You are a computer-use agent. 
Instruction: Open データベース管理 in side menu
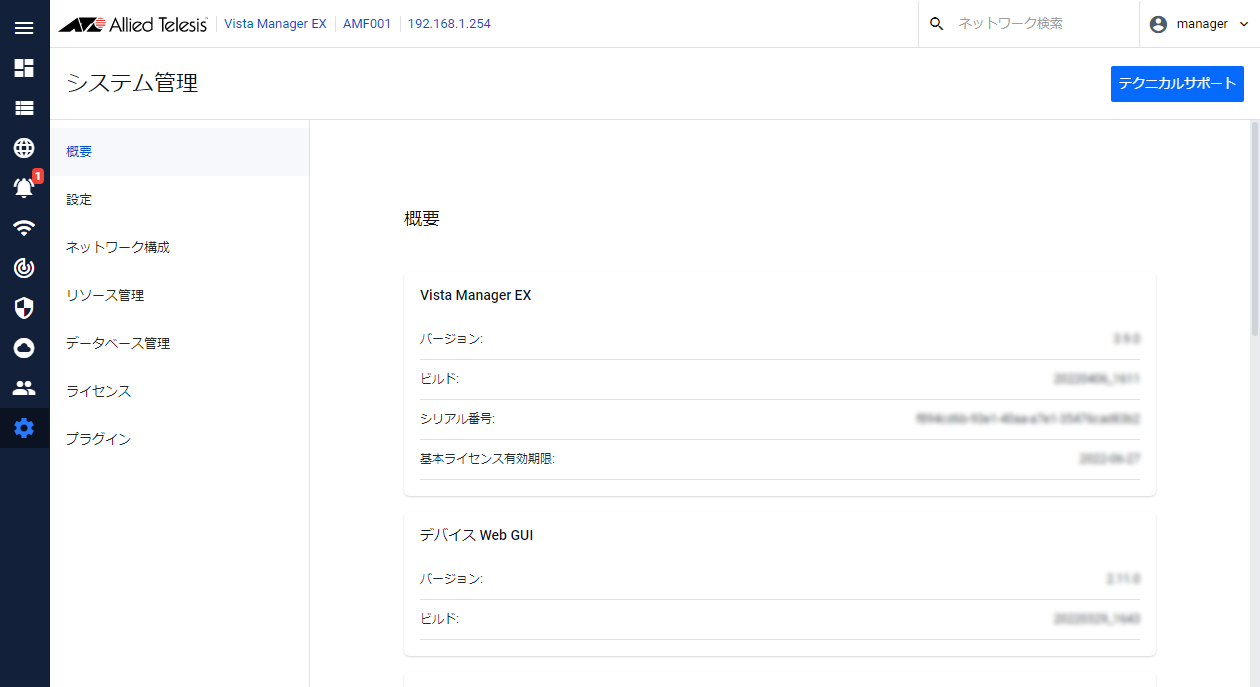coord(118,343)
